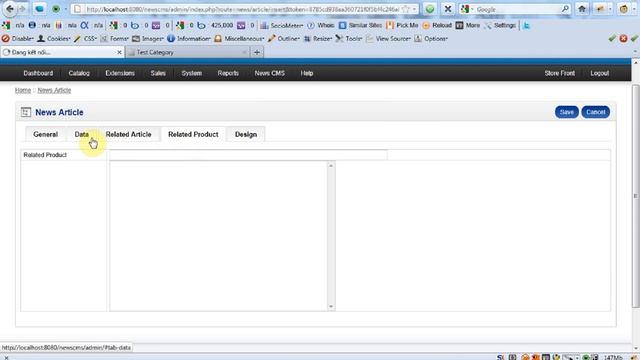Image resolution: width=640 pixels, height=360 pixels.
Task: Open toolbar Settings item
Action: pos(500,25)
